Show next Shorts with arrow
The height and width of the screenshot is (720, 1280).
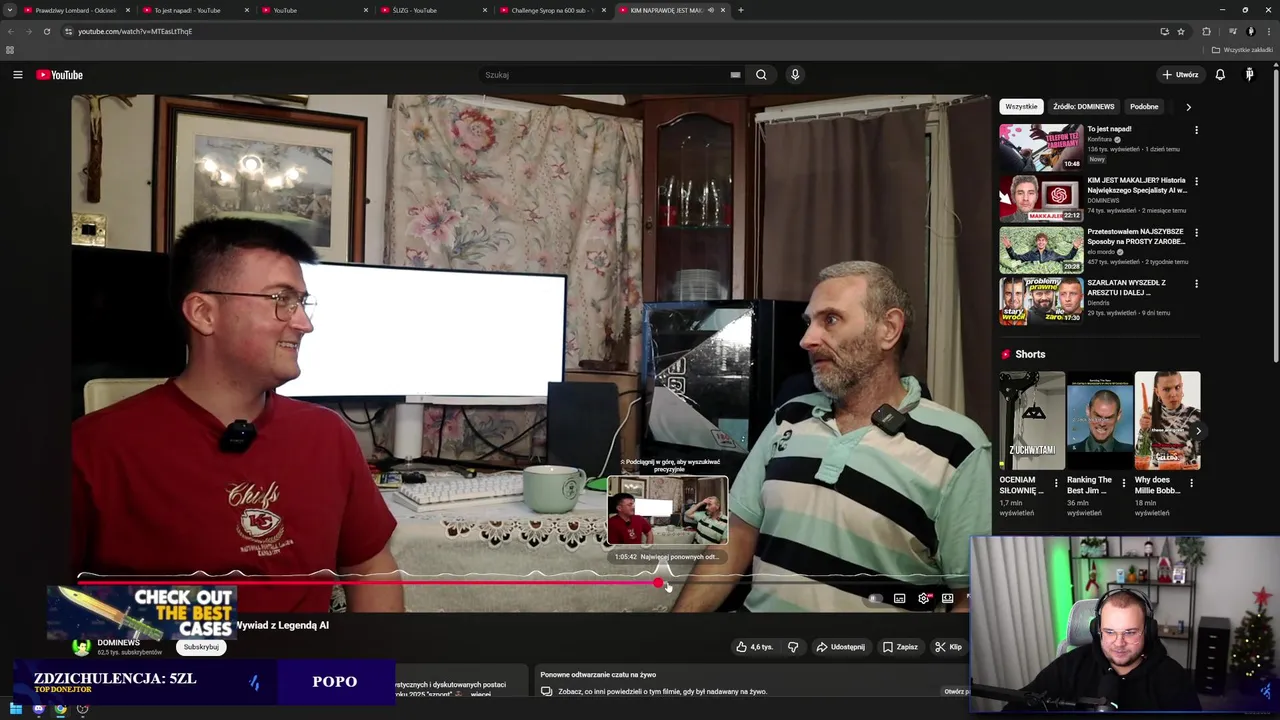pos(1198,431)
